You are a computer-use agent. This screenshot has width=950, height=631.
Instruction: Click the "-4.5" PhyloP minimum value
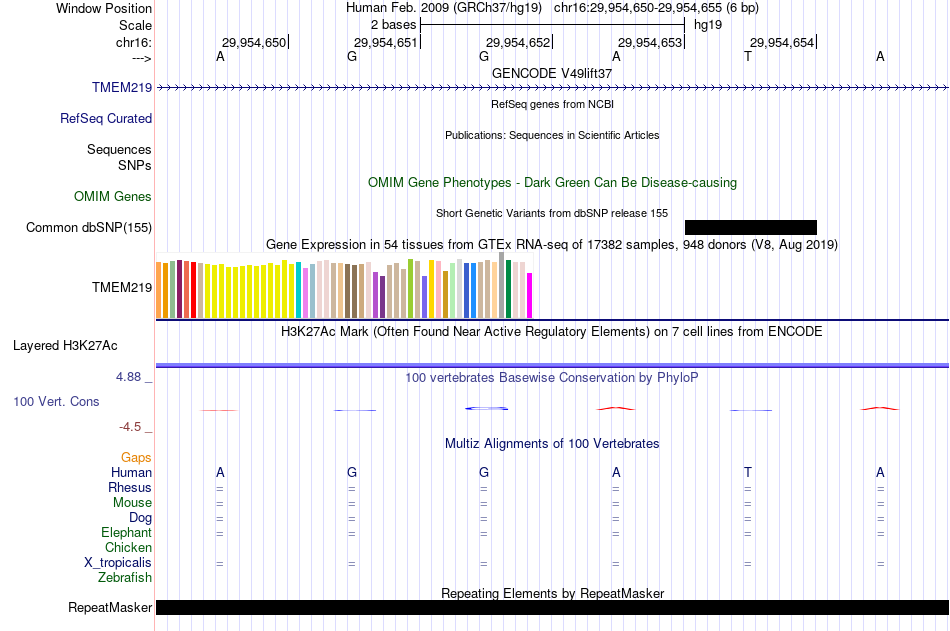tap(130, 427)
